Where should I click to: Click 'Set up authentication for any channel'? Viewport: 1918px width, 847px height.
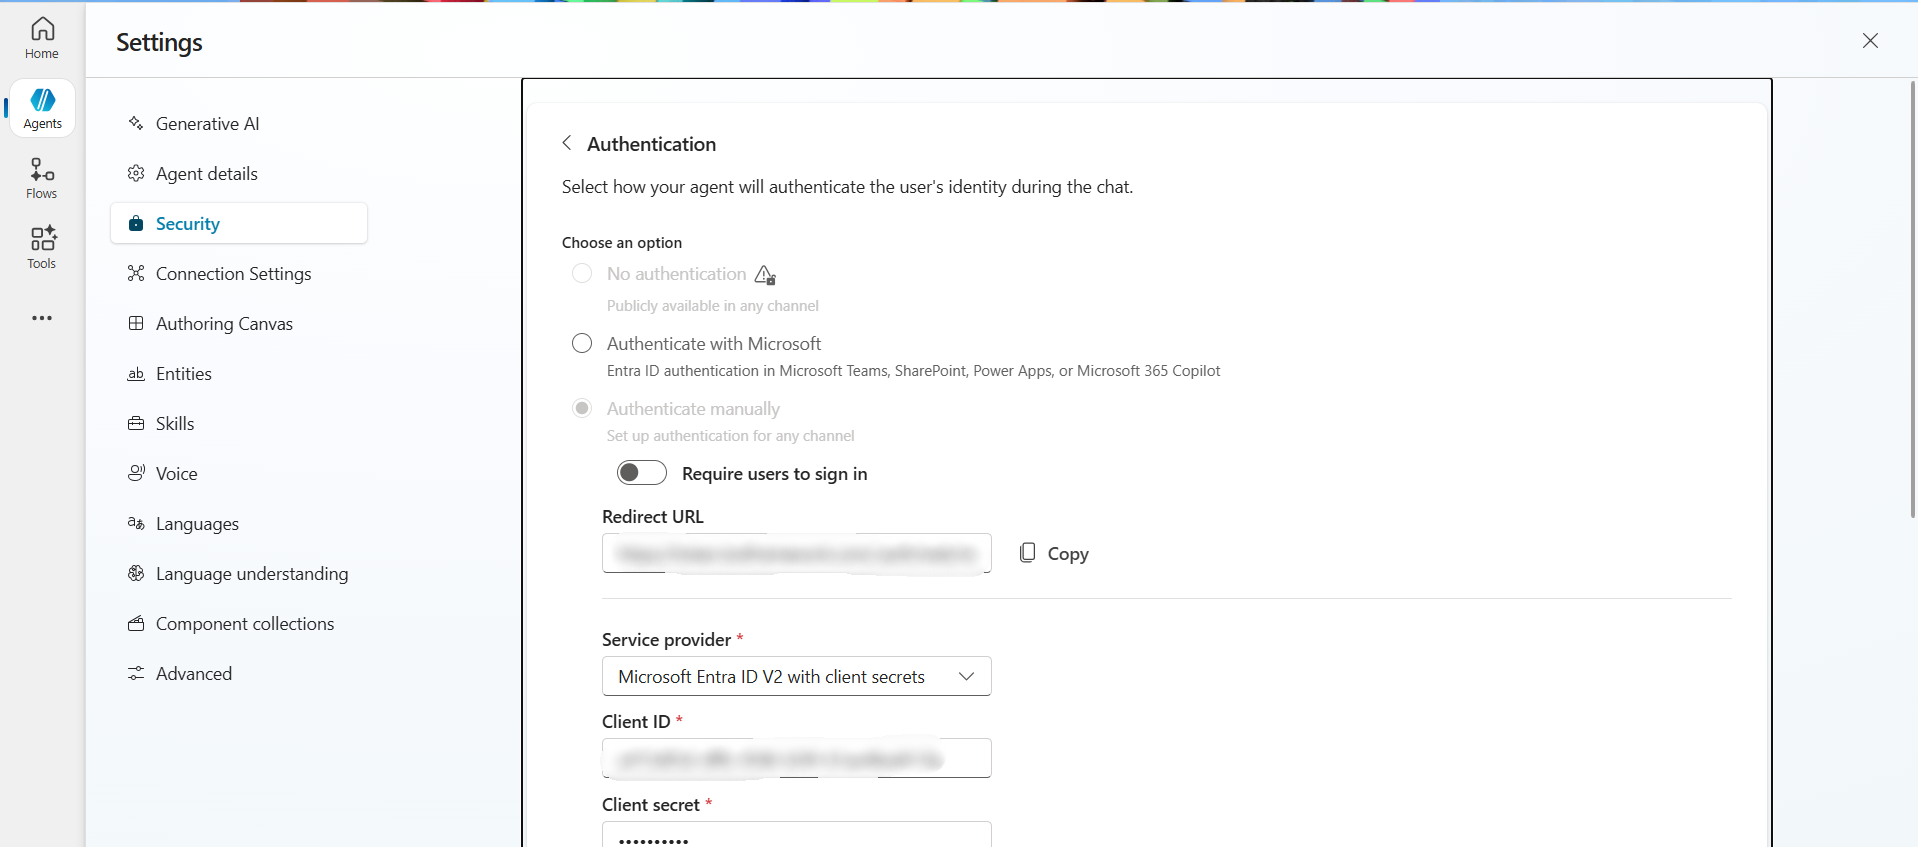click(x=731, y=436)
